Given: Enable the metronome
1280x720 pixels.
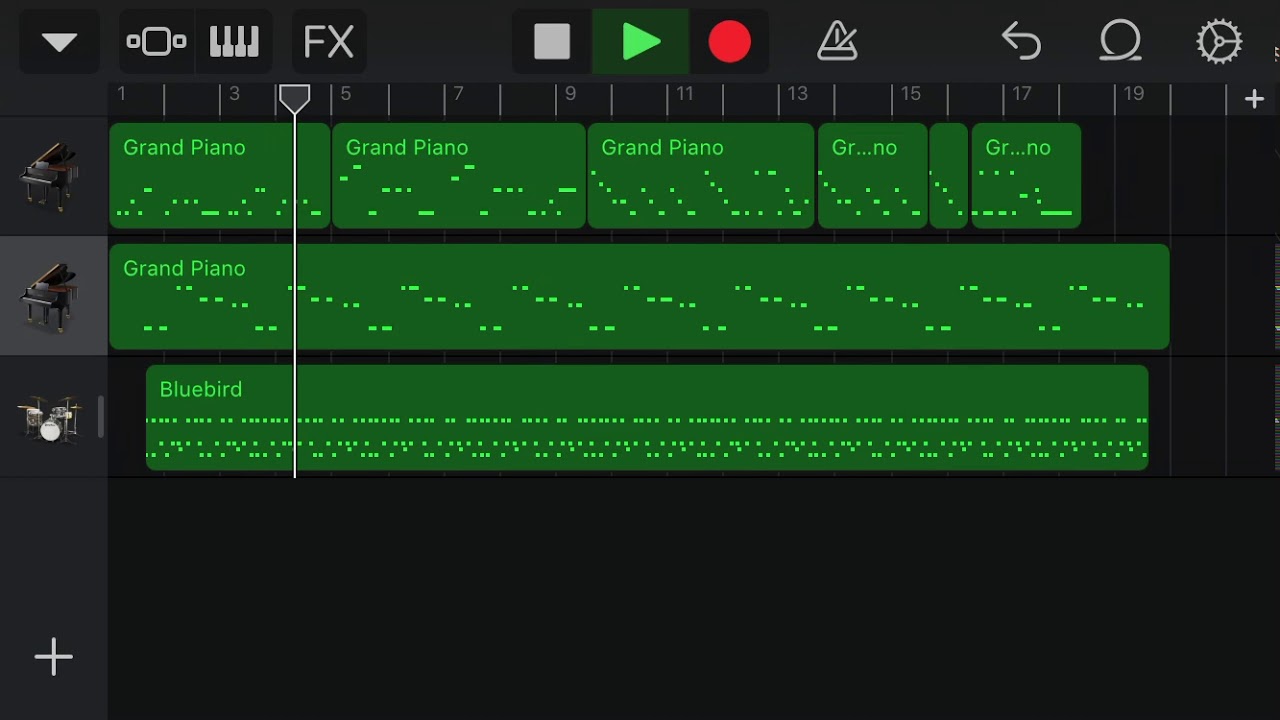Looking at the screenshot, I should [838, 41].
